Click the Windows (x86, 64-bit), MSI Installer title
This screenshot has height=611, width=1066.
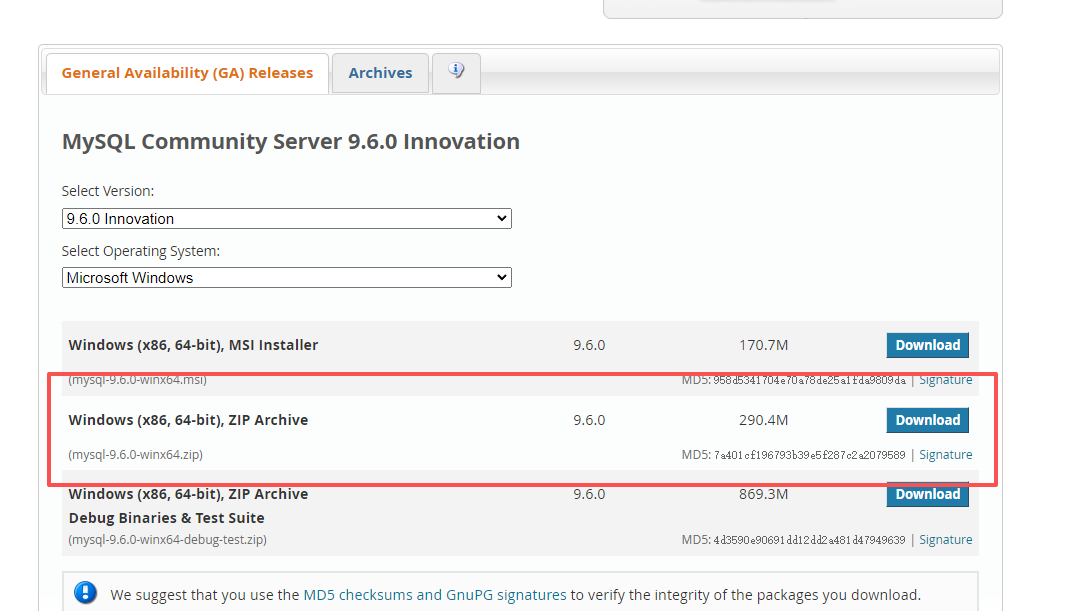pyautogui.click(x=193, y=345)
